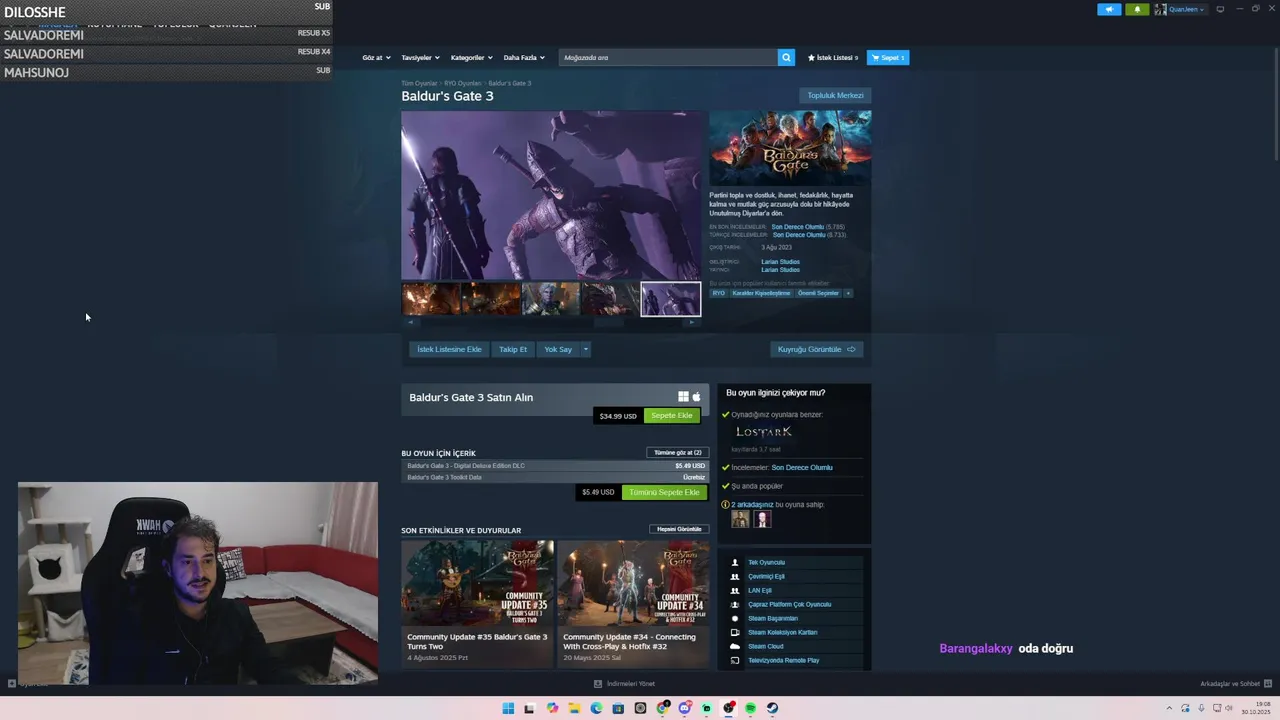Click Tümüne göz at (2) button

click(x=678, y=452)
